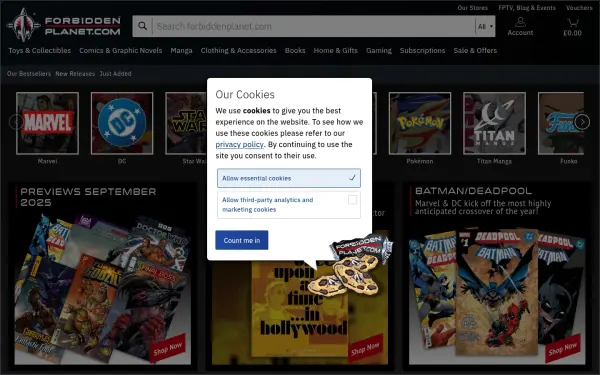The image size is (600, 375).
Task: Open the New Releases link
Action: click(75, 73)
